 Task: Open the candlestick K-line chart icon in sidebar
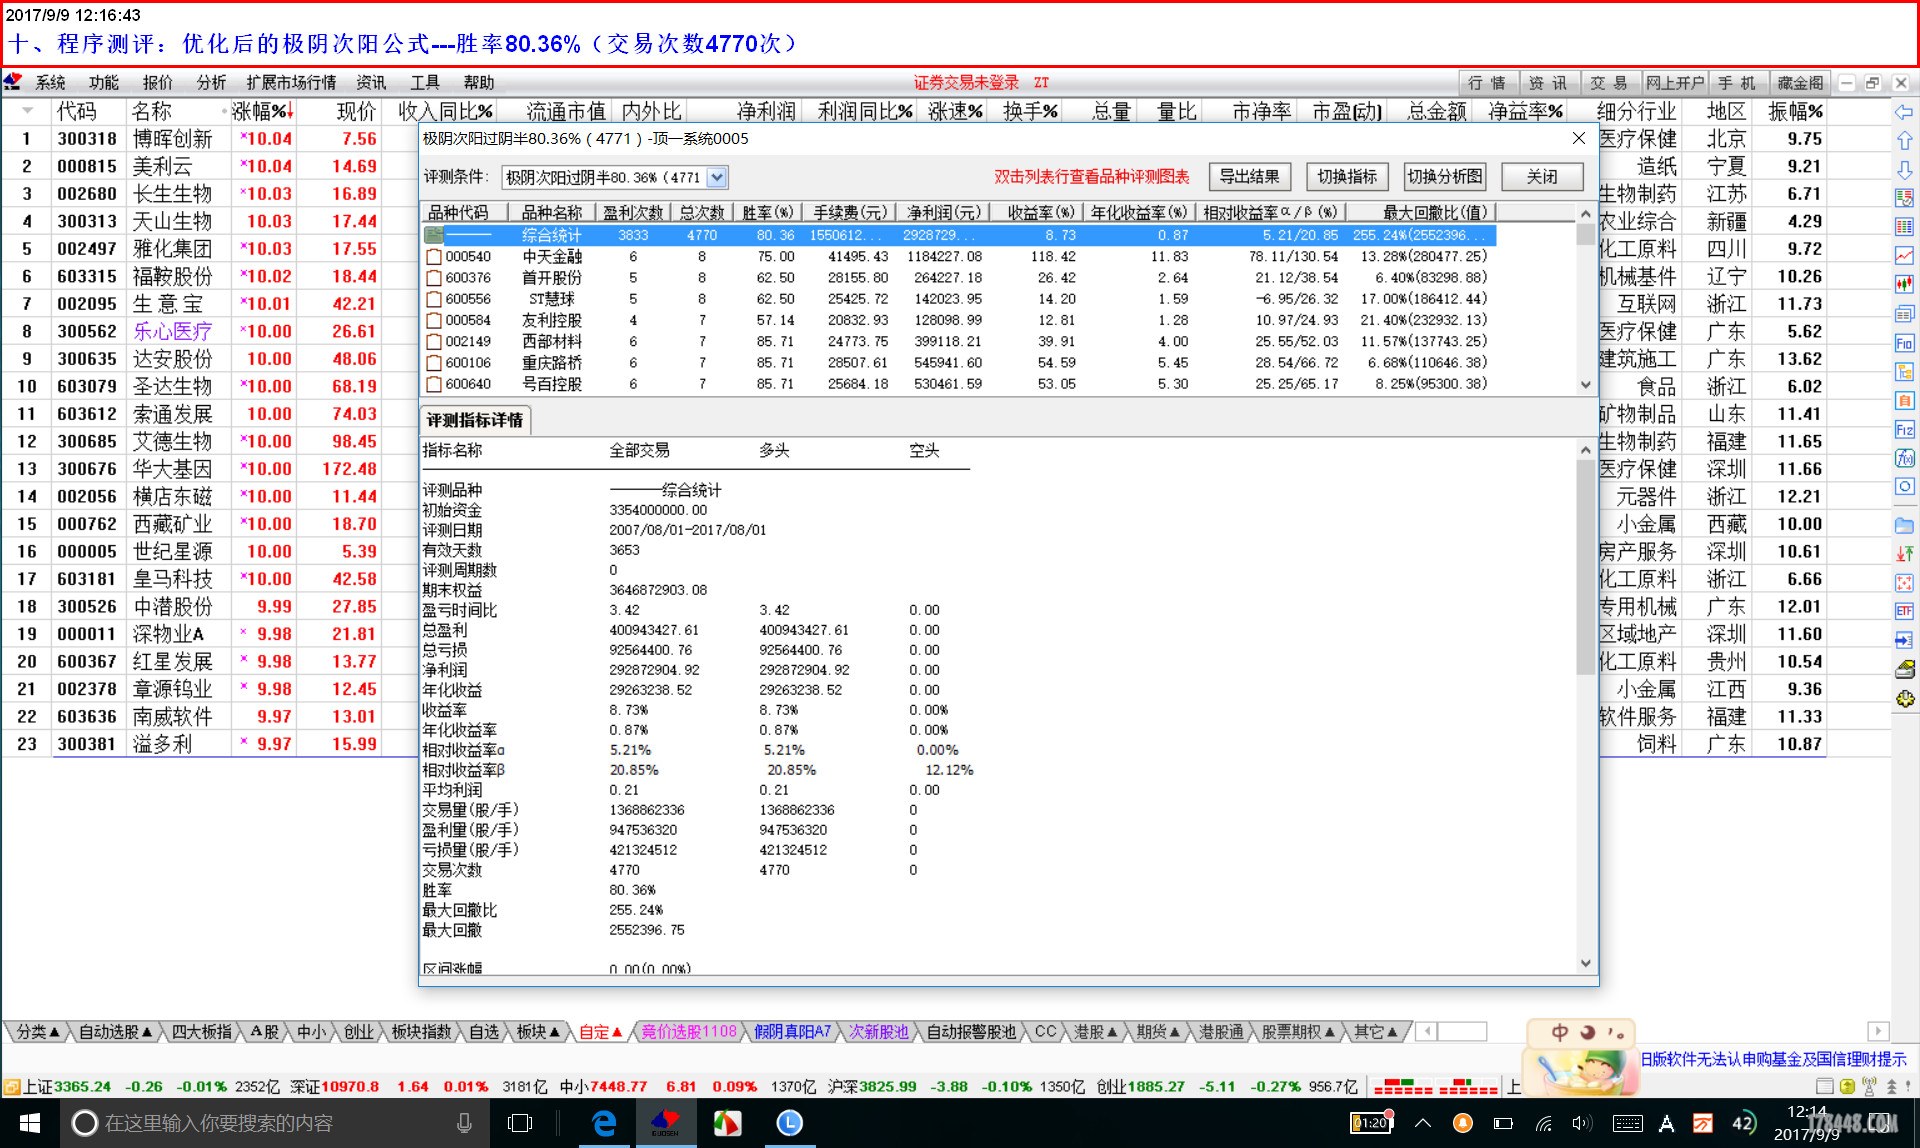coord(1904,284)
